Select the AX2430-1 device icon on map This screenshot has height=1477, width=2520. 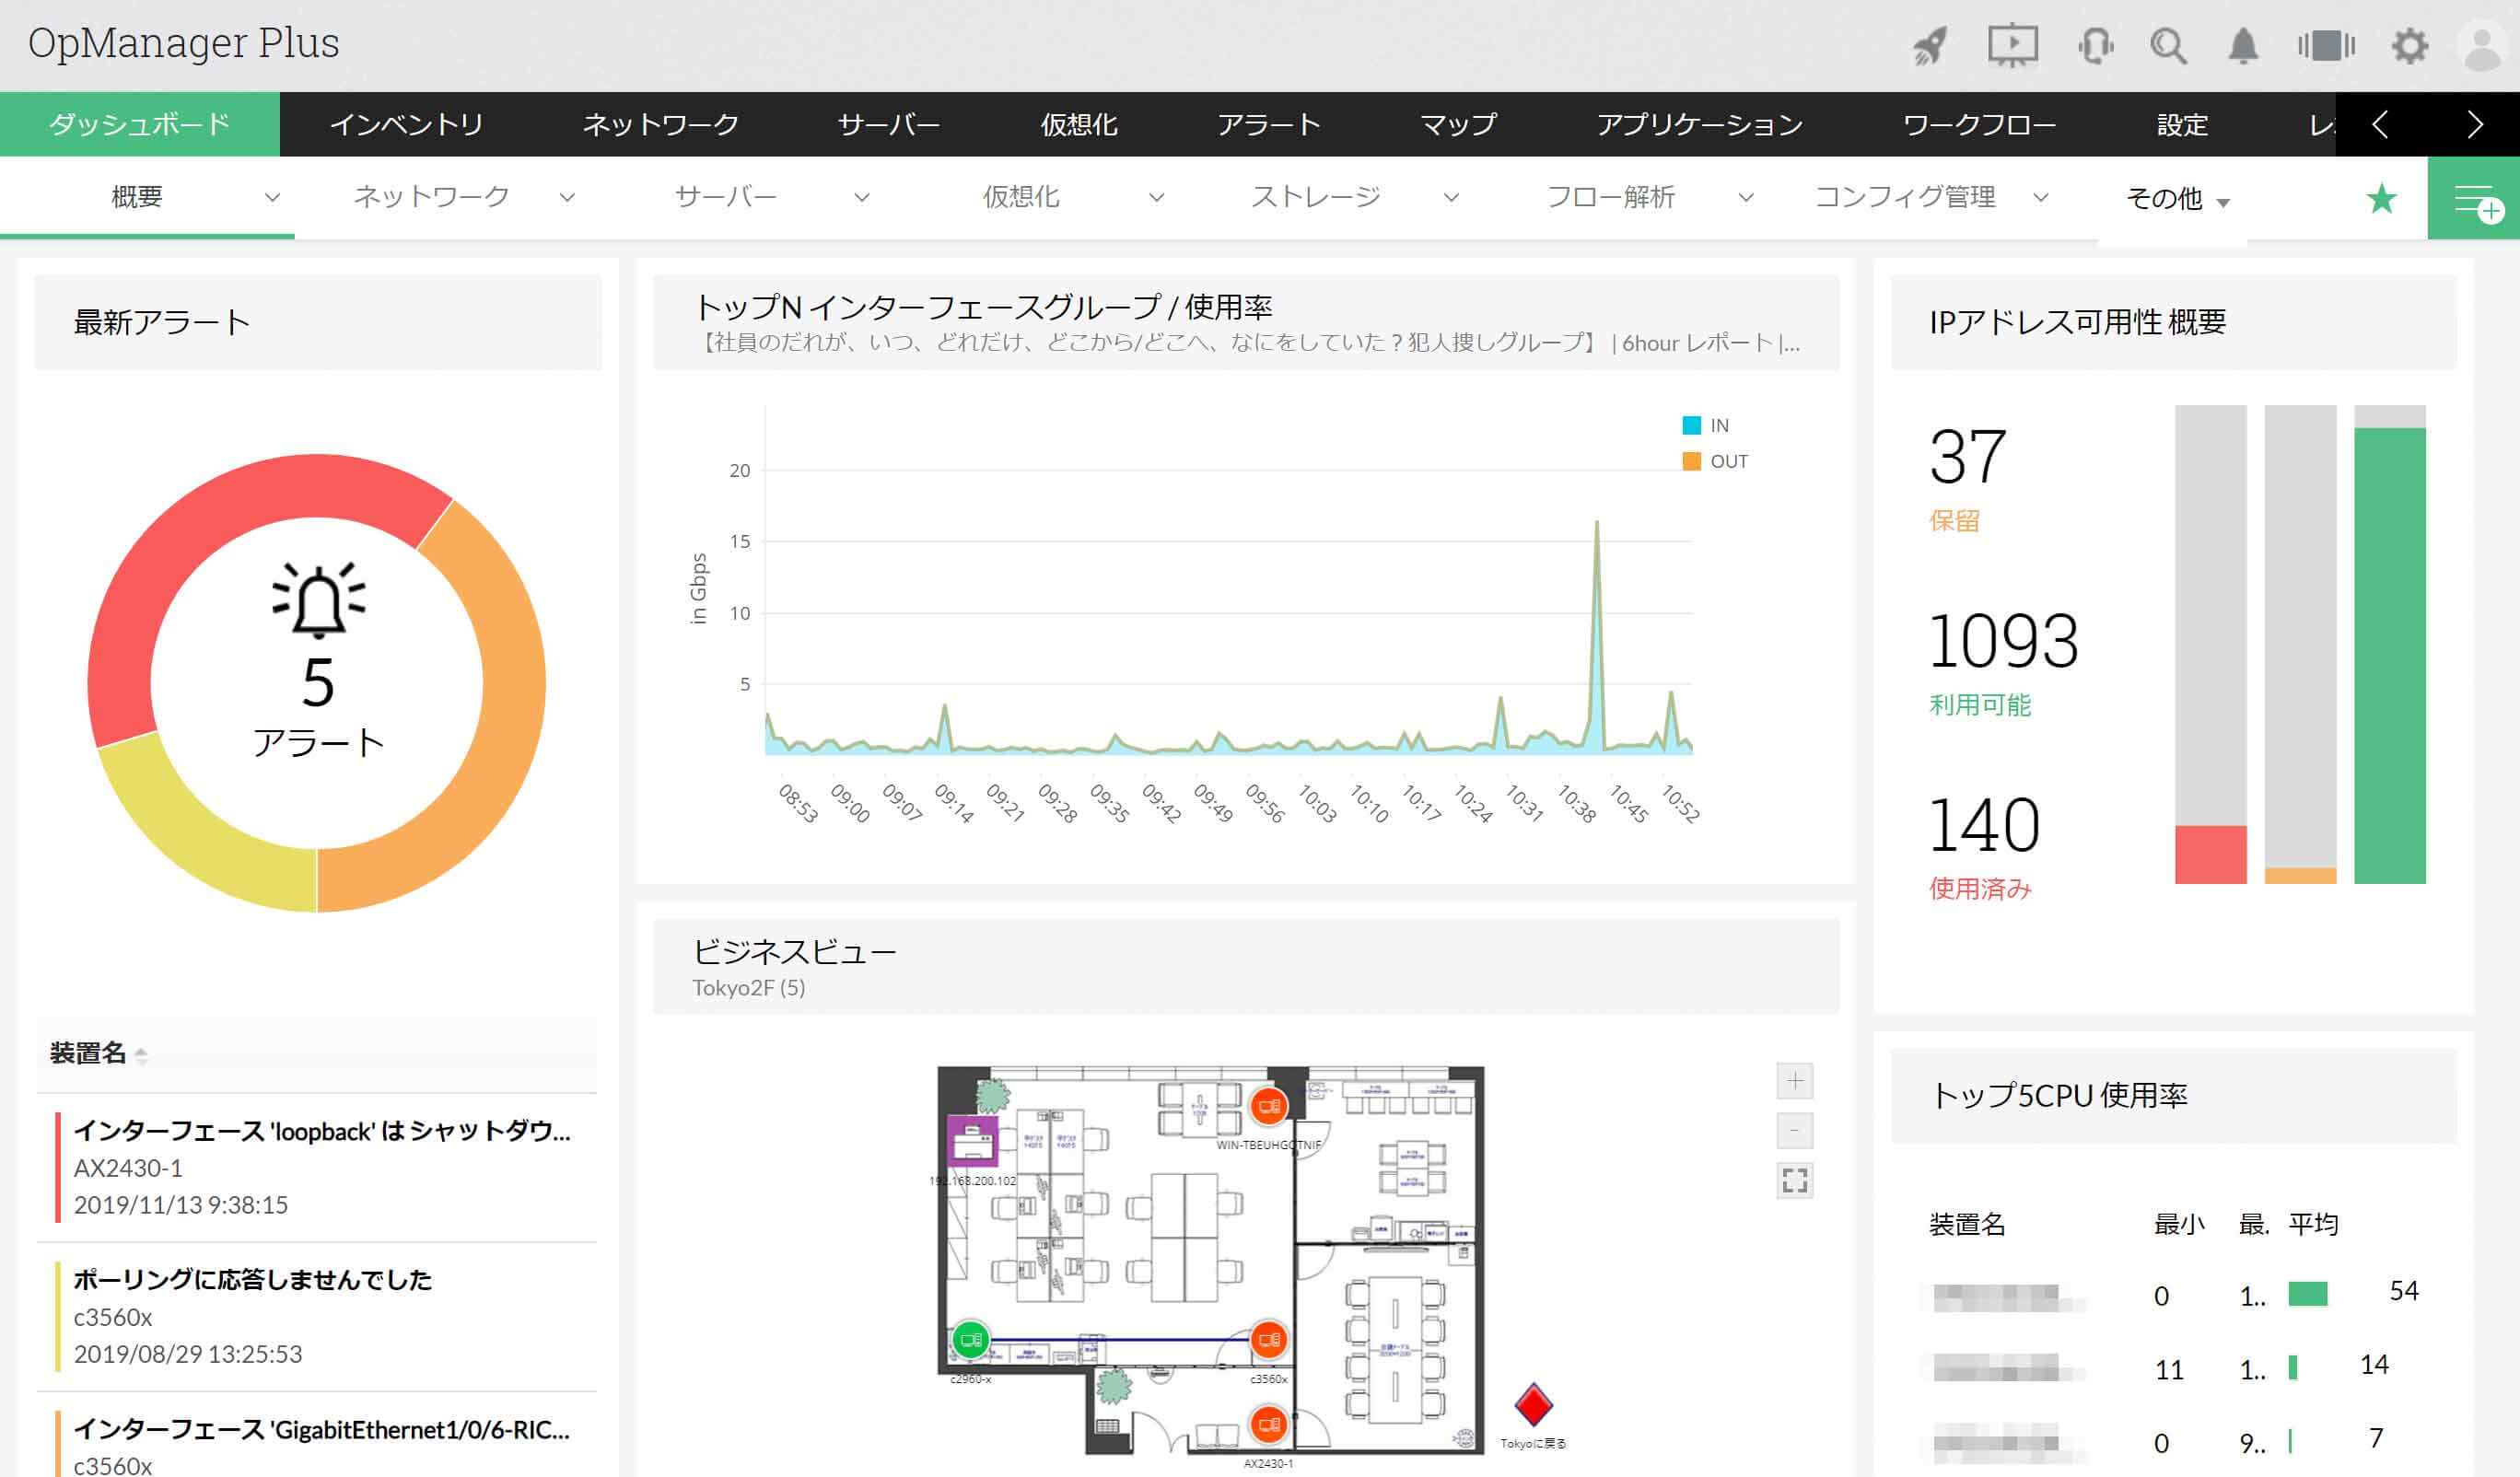click(1269, 1424)
